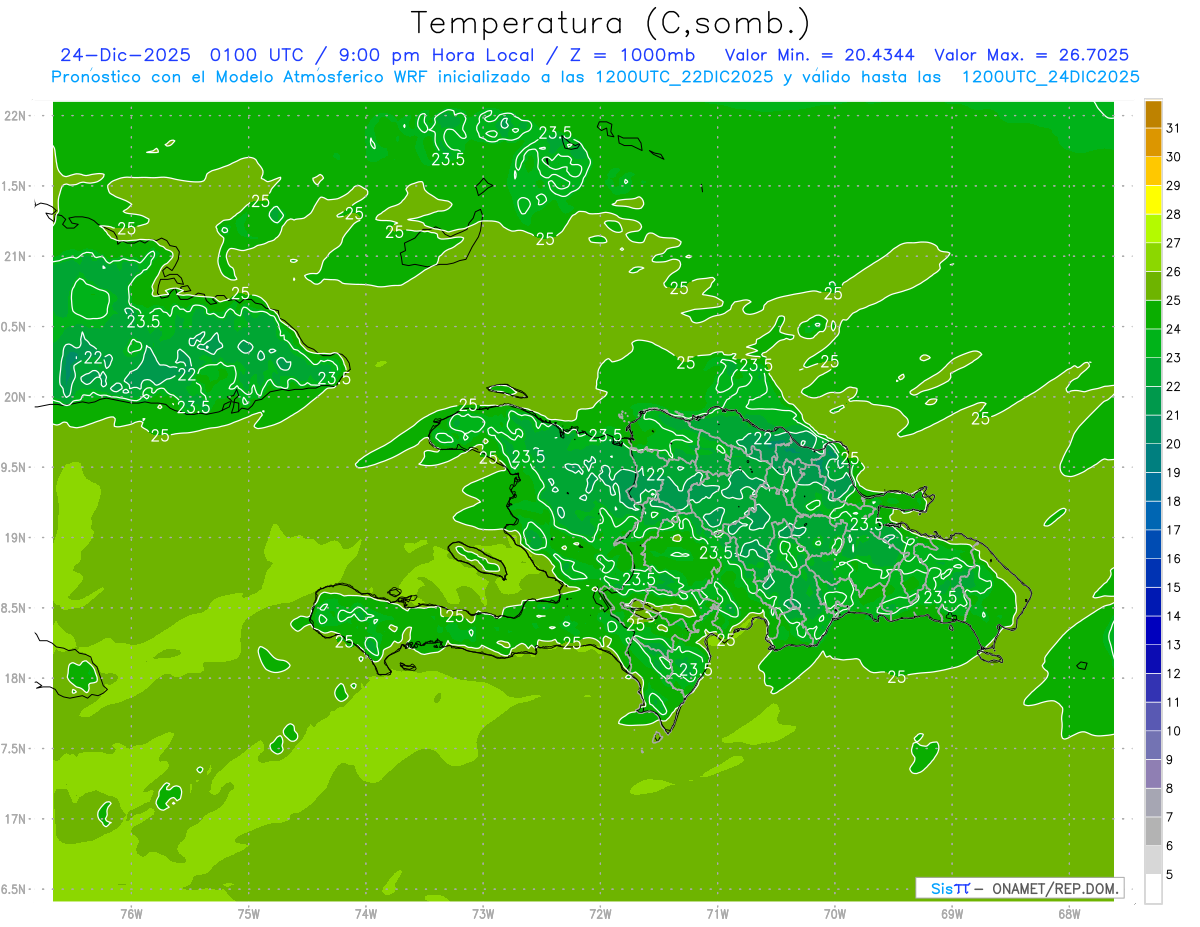Click the '20N' latitude axis label

pos(17,397)
